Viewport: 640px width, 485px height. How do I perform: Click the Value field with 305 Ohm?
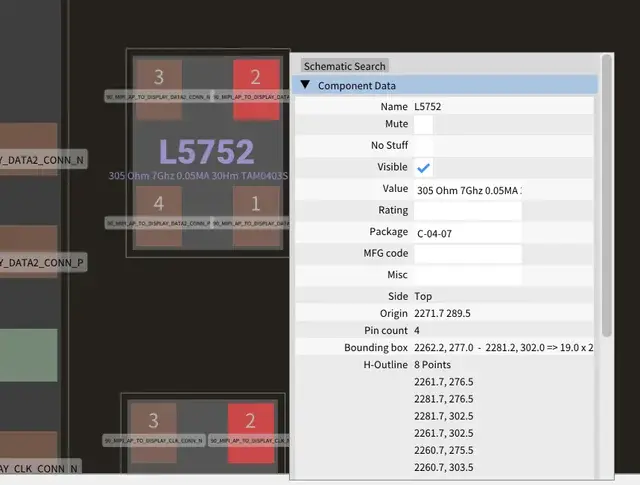(467, 190)
